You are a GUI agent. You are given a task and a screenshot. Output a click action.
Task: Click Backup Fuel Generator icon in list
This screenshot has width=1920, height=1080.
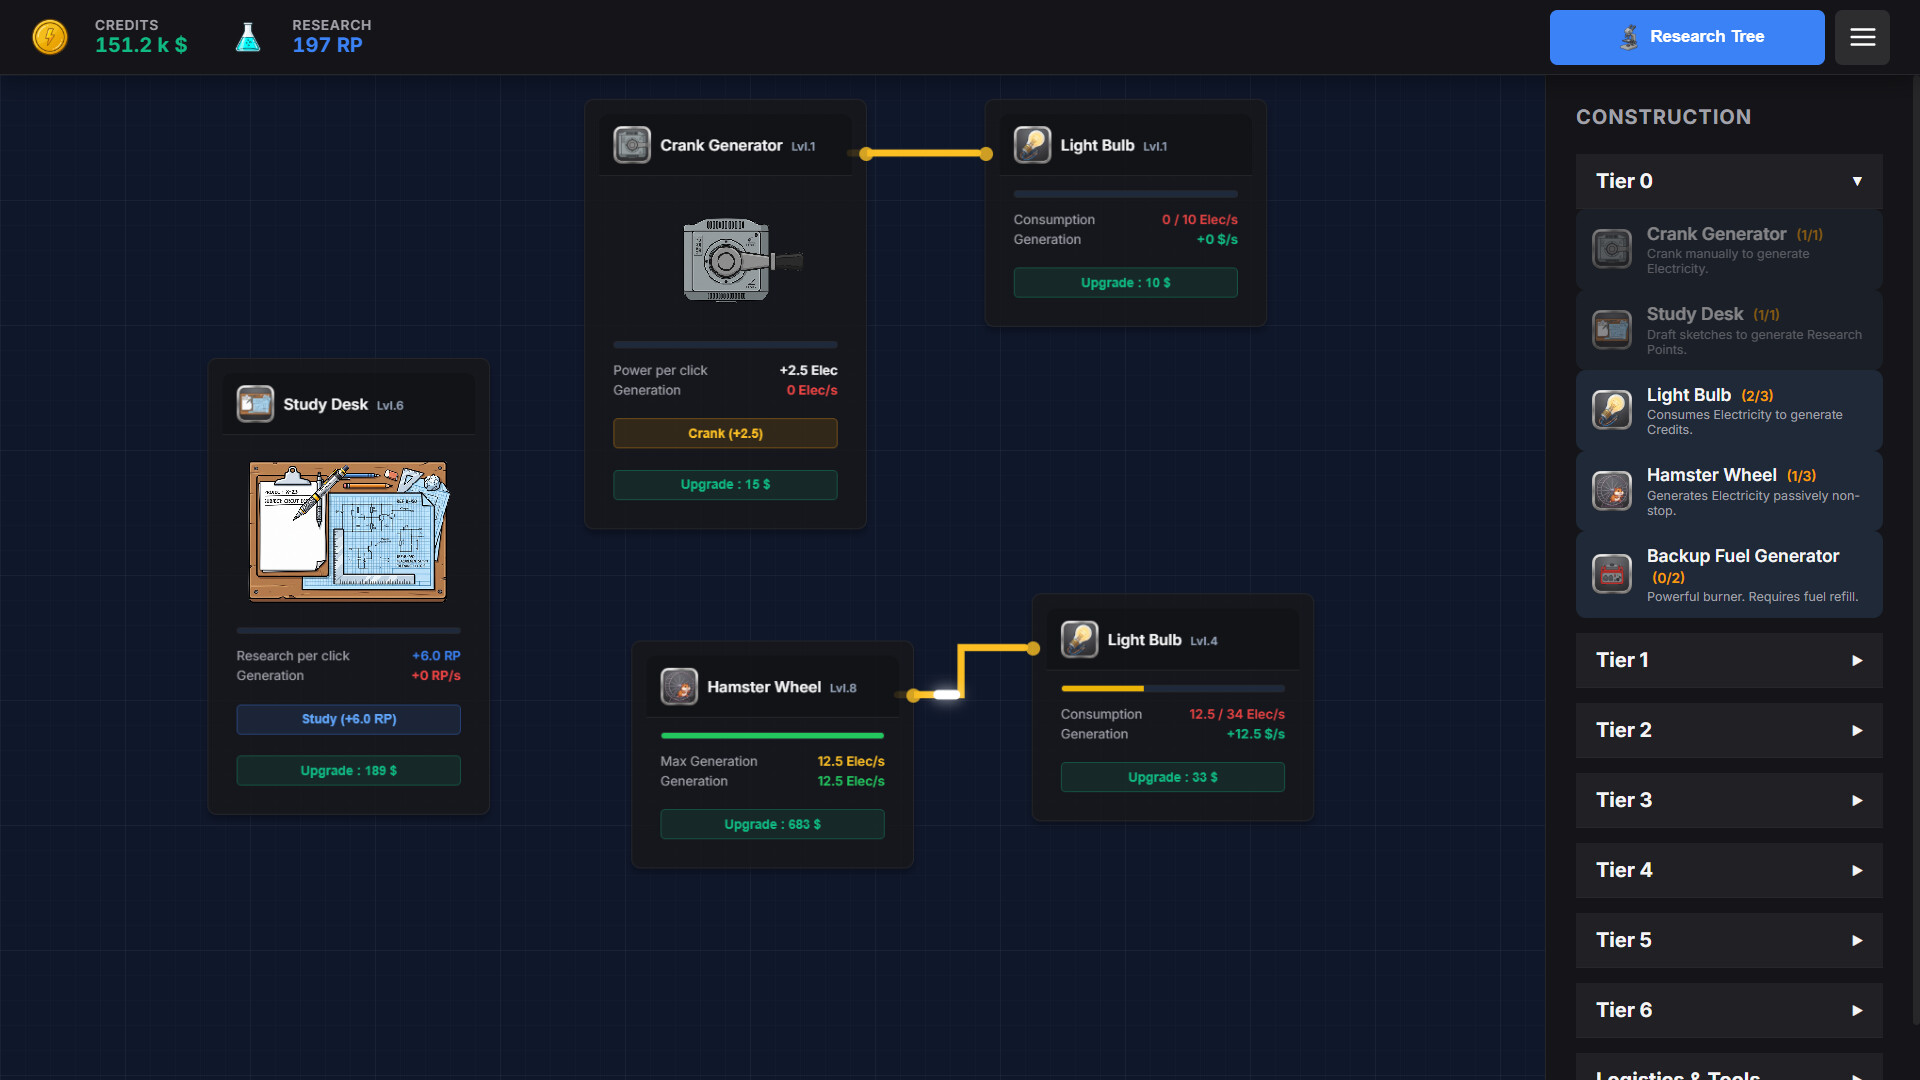[1612, 574]
